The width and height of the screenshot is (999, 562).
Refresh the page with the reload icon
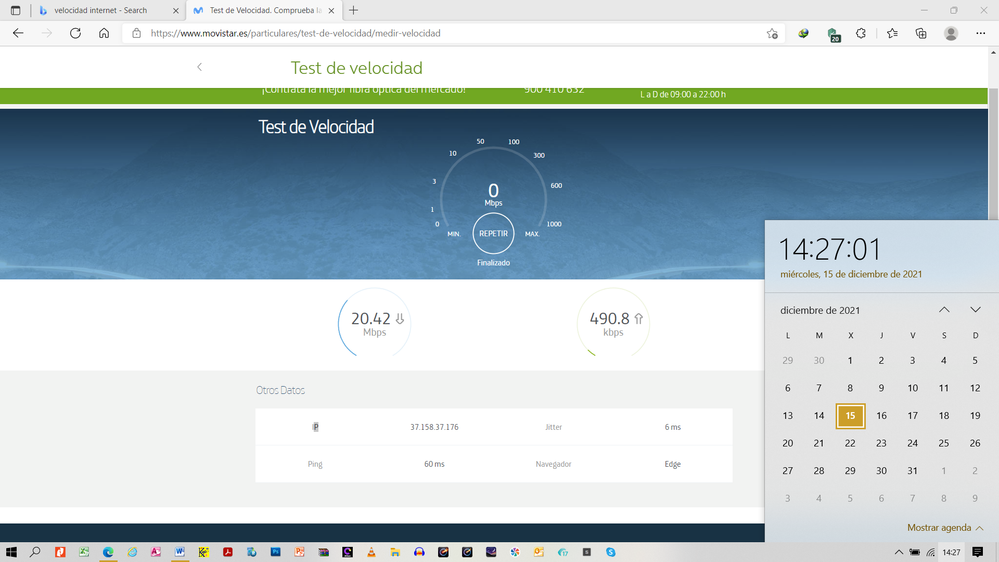click(75, 33)
